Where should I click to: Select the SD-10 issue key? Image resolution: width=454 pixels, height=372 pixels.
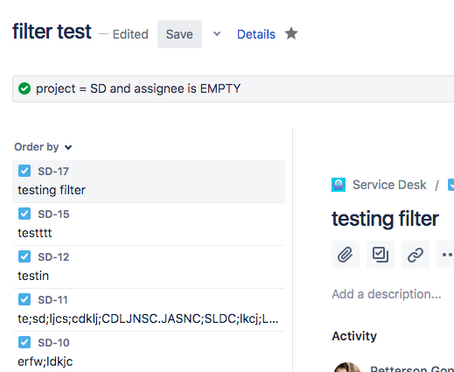point(53,343)
